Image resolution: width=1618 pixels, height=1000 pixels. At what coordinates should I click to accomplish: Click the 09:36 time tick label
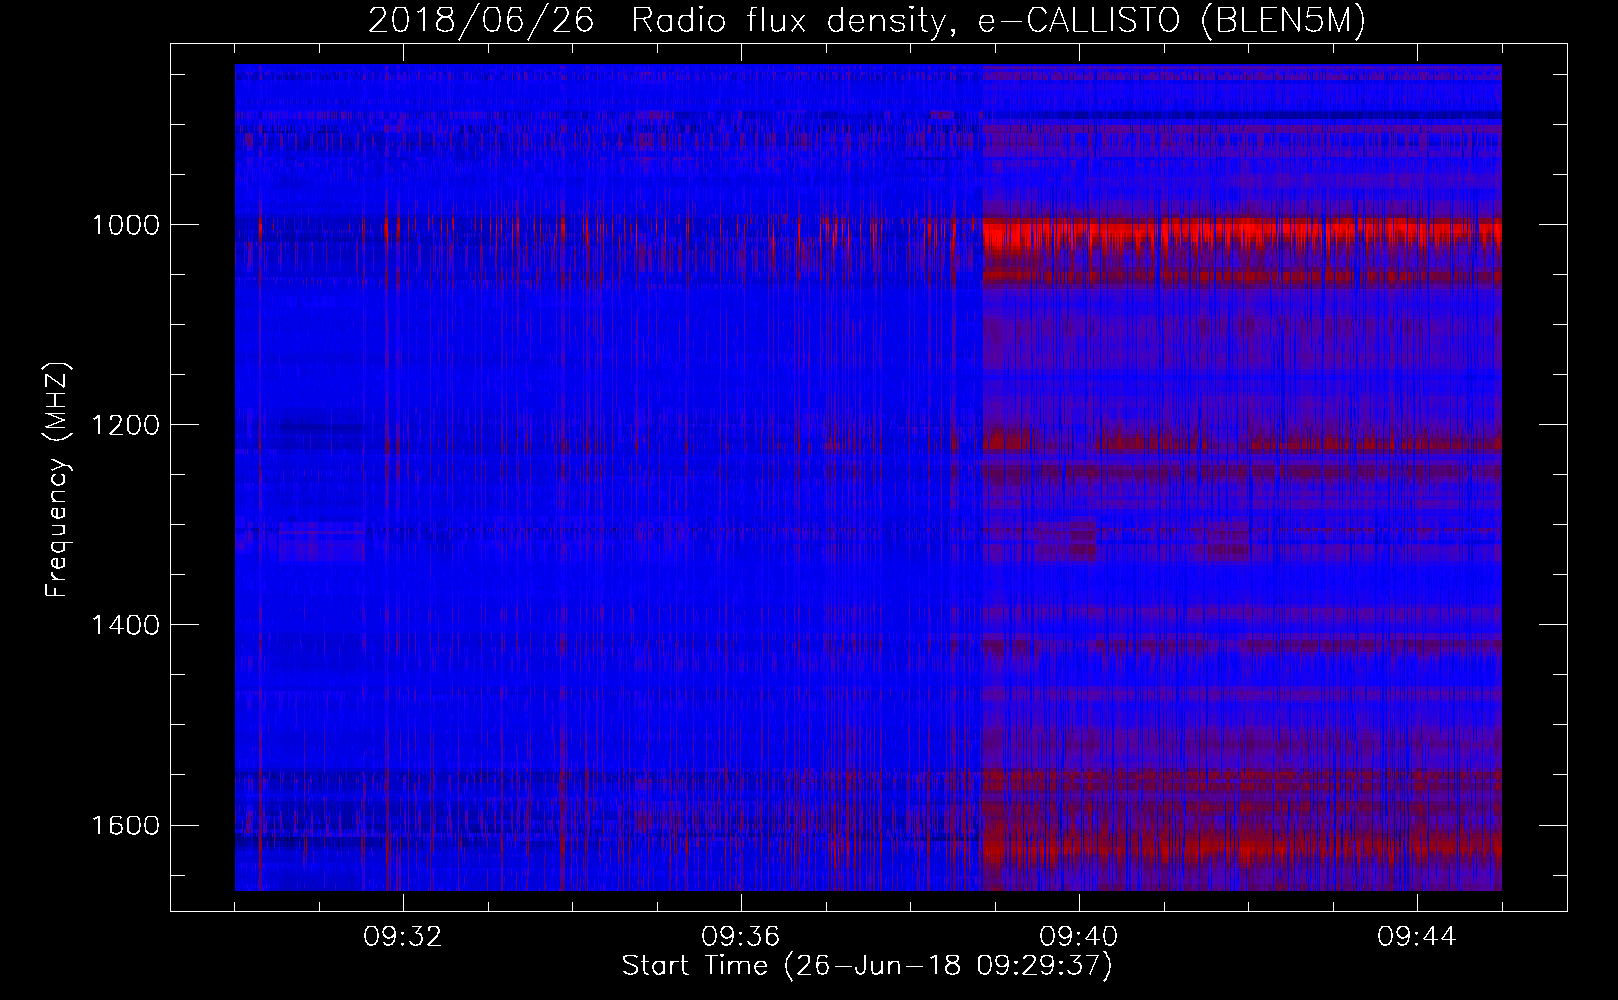point(741,937)
